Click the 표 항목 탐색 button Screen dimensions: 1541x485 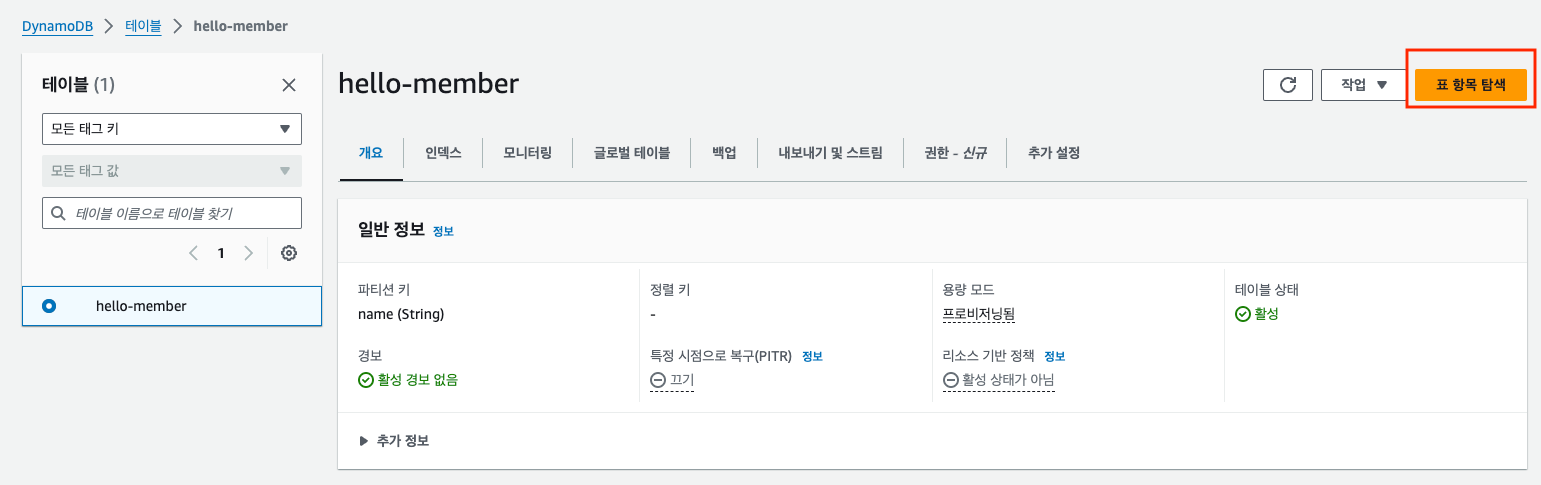(x=1470, y=85)
